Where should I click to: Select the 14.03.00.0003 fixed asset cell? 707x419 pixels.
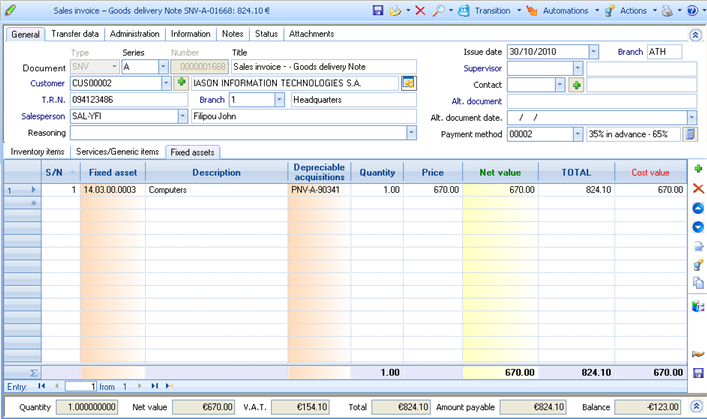click(x=113, y=190)
